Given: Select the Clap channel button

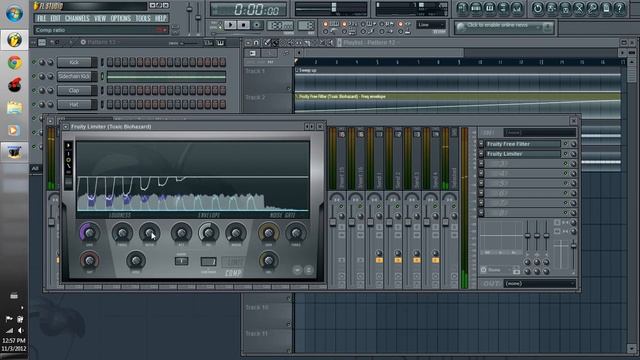Looking at the screenshot, I should pos(74,91).
